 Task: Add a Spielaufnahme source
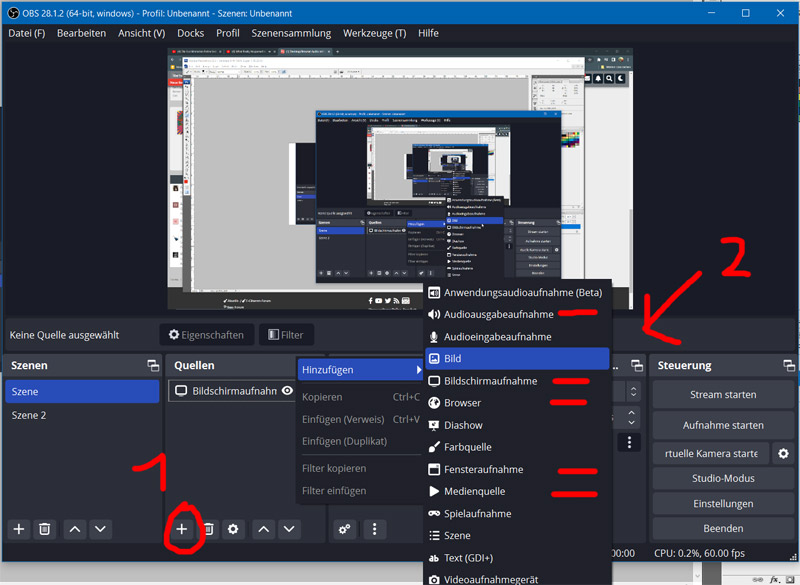[x=517, y=514]
